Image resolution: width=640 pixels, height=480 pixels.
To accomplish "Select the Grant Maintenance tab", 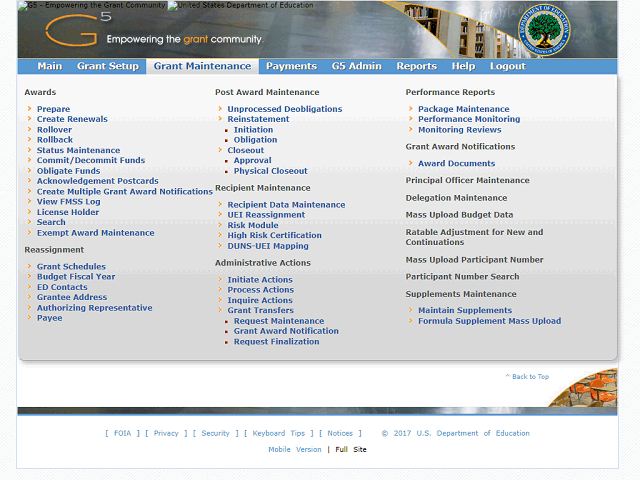I will (202, 66).
